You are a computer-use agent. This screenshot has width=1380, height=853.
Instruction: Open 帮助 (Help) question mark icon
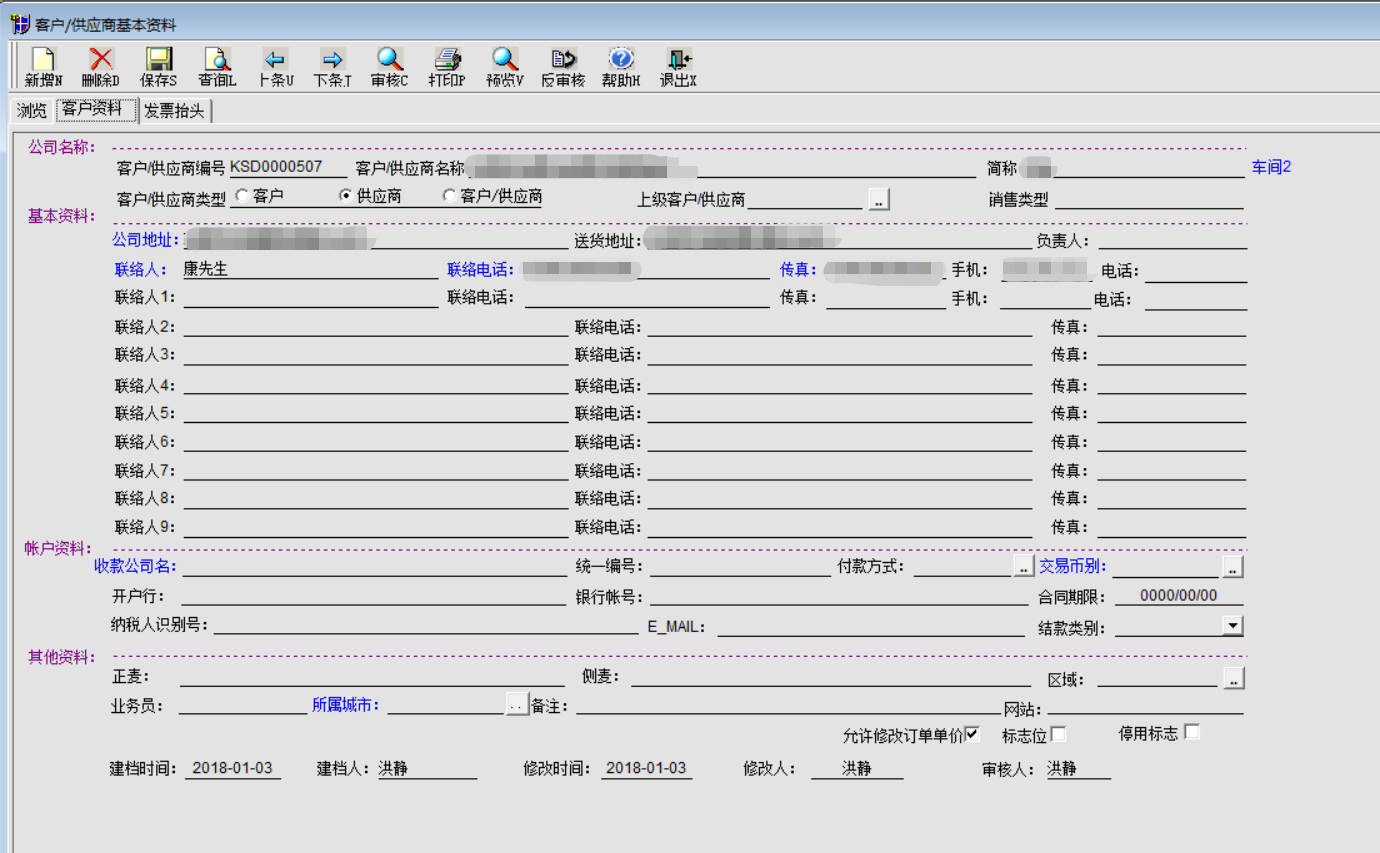[x=621, y=60]
